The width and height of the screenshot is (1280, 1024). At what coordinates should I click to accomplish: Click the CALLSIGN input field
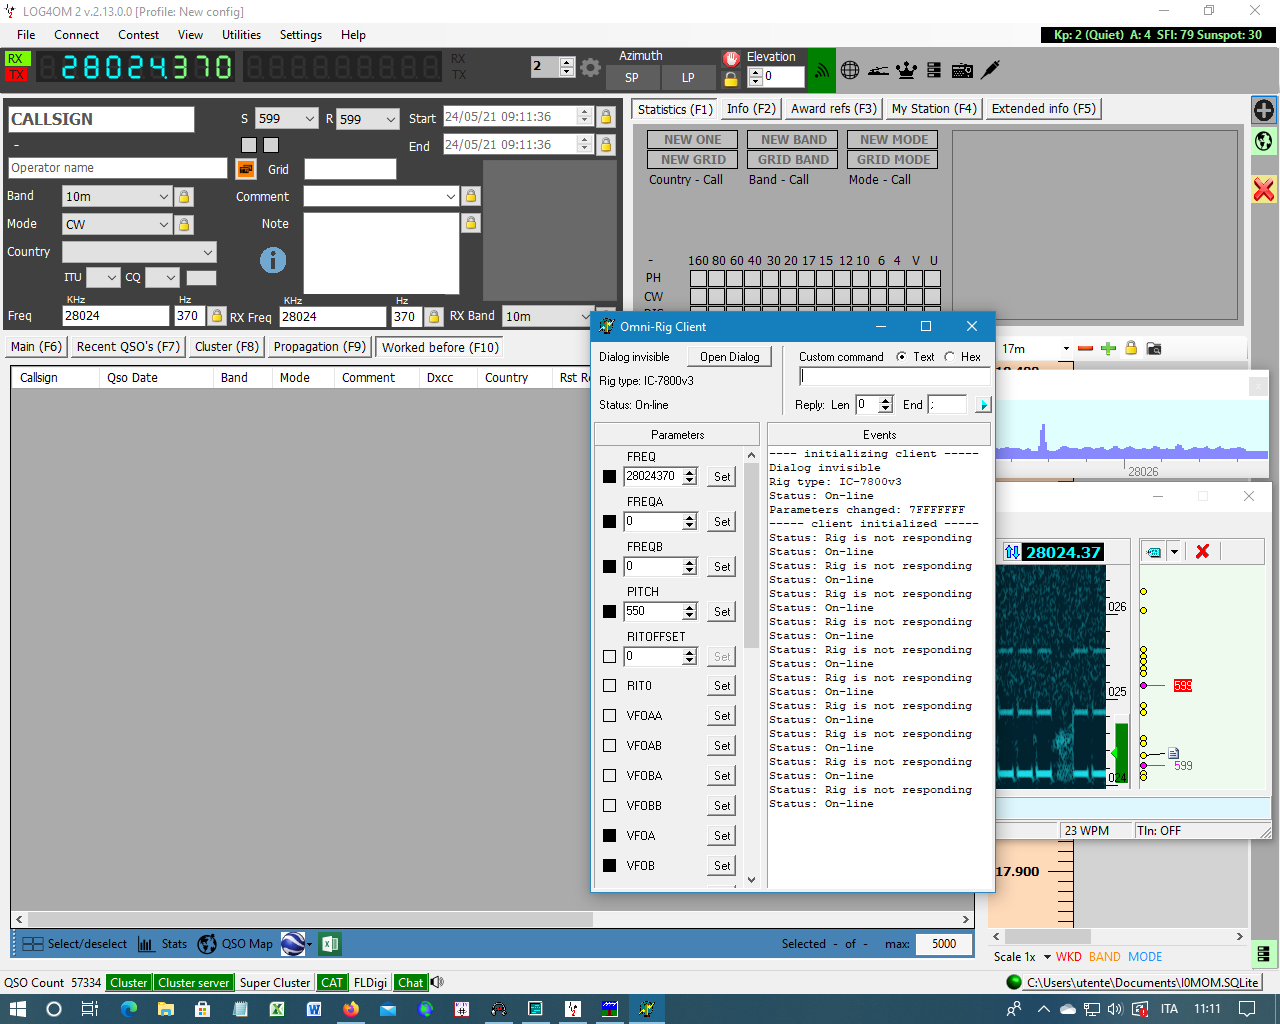point(101,119)
